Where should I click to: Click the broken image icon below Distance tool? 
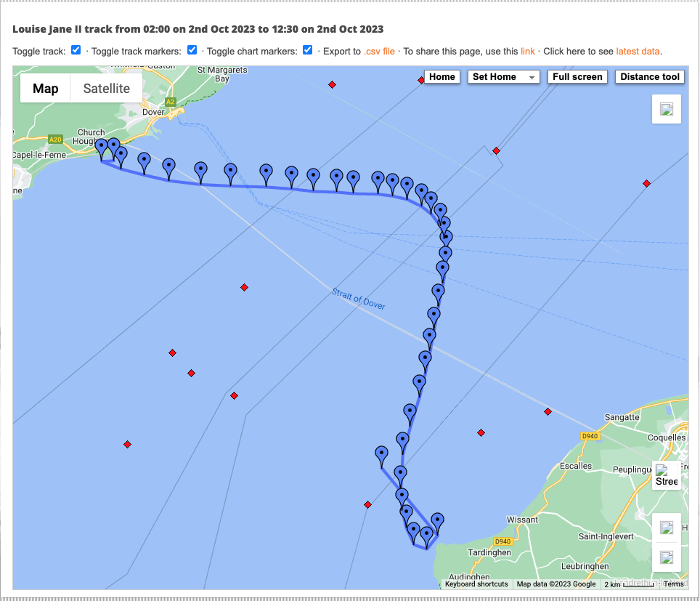pos(666,109)
